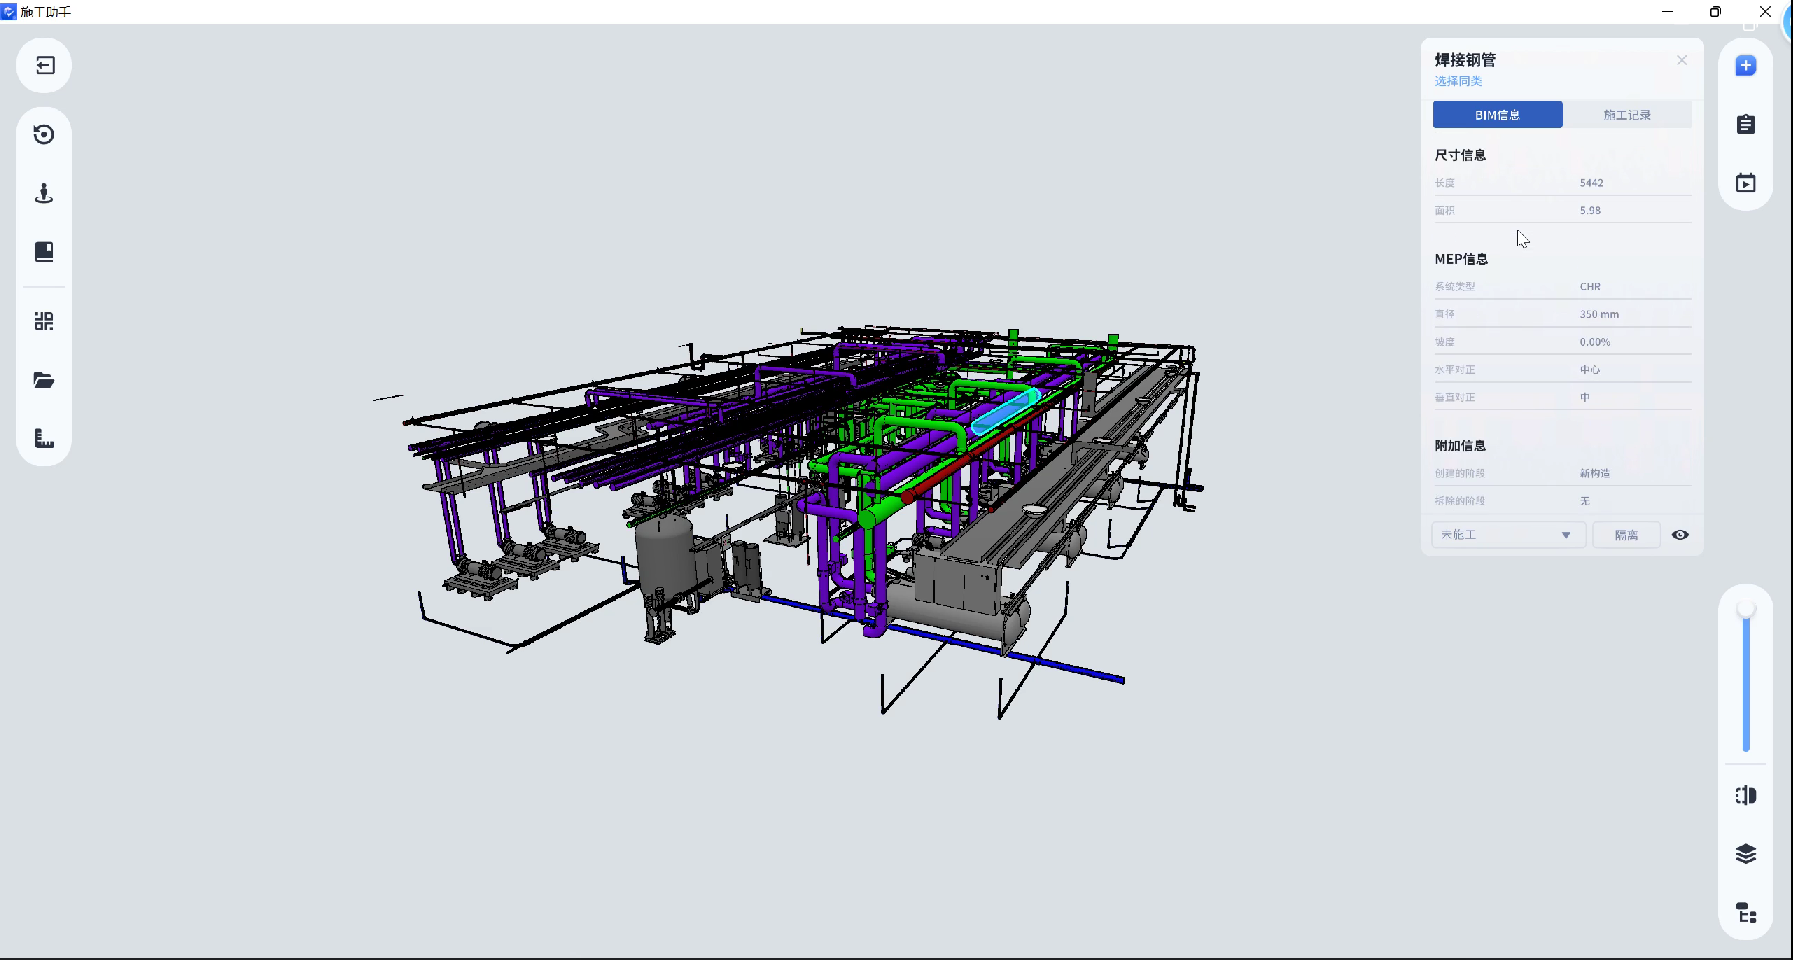
Task: Click the video/recording icon
Action: [1746, 183]
